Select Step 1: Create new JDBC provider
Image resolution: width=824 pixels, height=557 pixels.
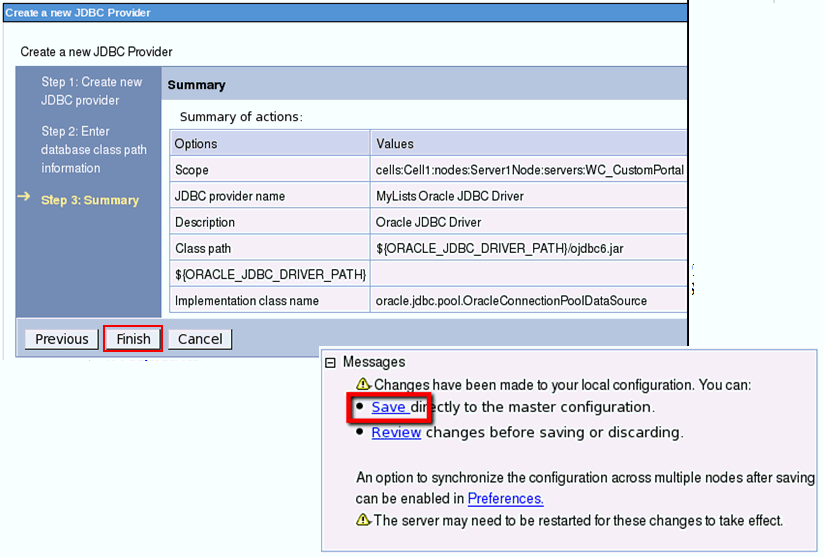(x=91, y=91)
